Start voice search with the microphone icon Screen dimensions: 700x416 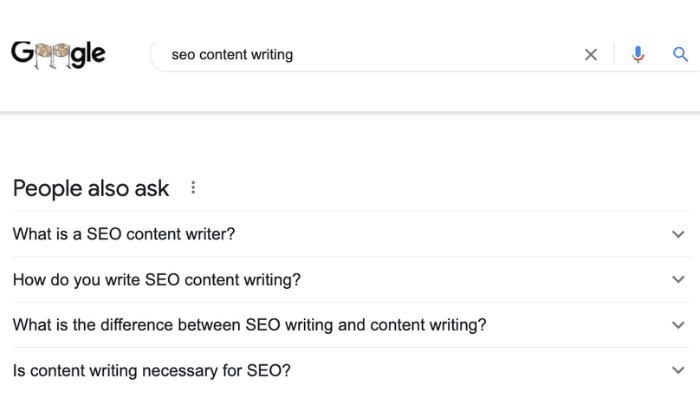pyautogui.click(x=638, y=55)
